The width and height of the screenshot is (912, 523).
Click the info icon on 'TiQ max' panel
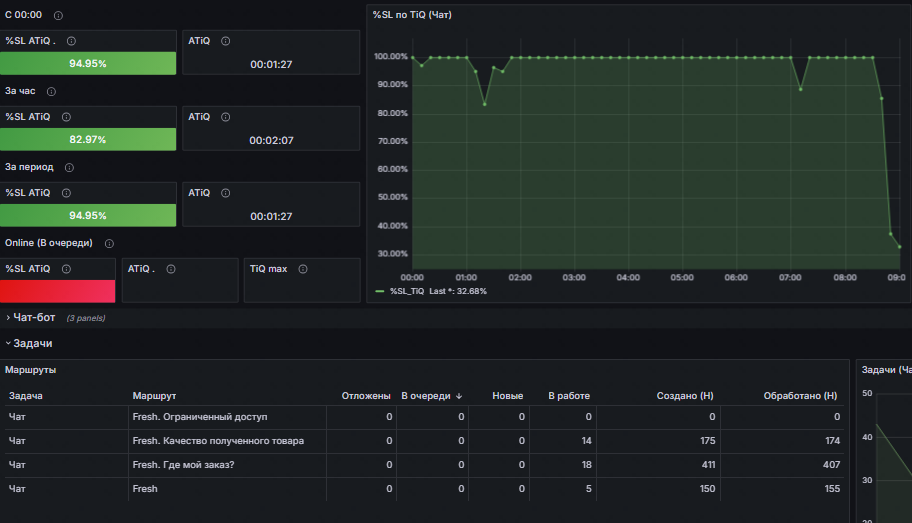(302, 269)
